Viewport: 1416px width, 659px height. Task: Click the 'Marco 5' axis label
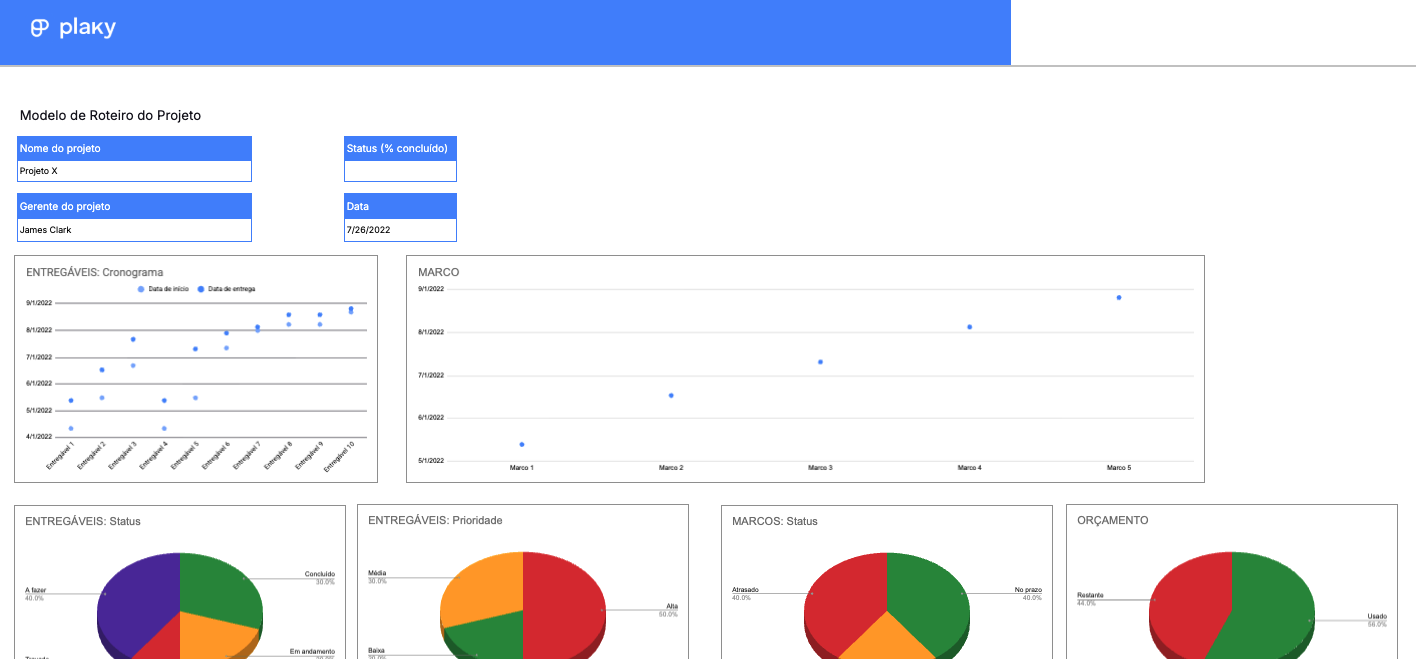(x=1119, y=468)
